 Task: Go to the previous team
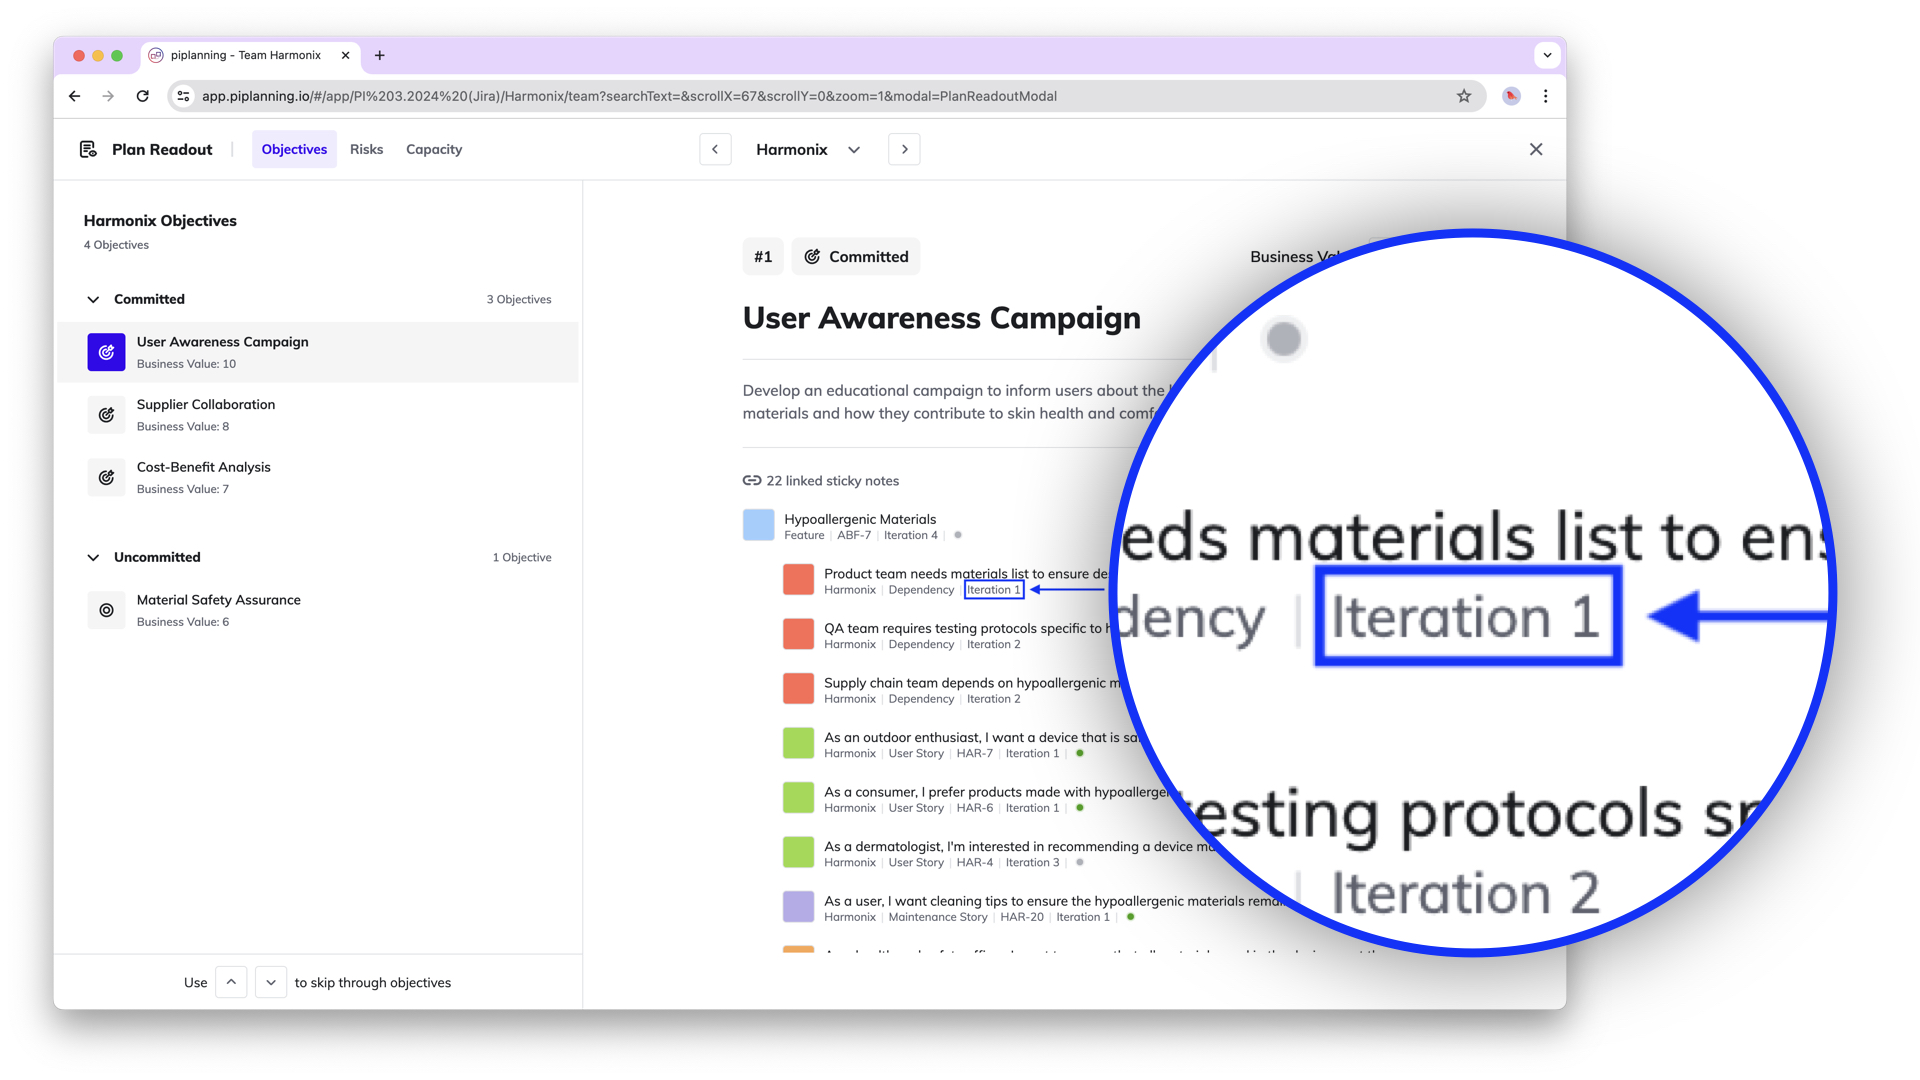coord(715,149)
